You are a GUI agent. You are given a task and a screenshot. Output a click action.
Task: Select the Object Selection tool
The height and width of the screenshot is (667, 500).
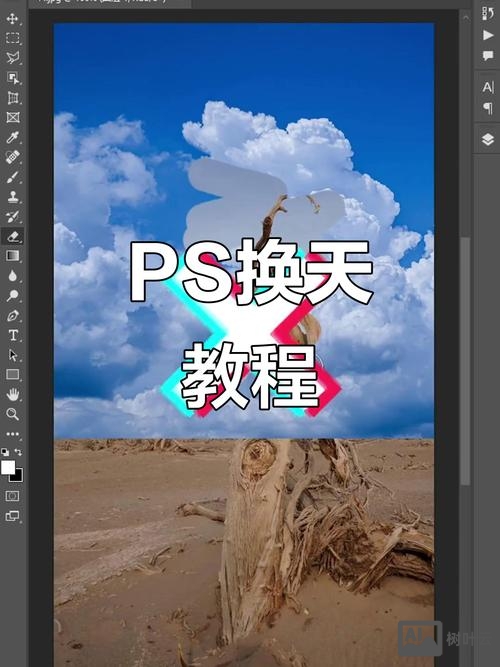pos(13,78)
